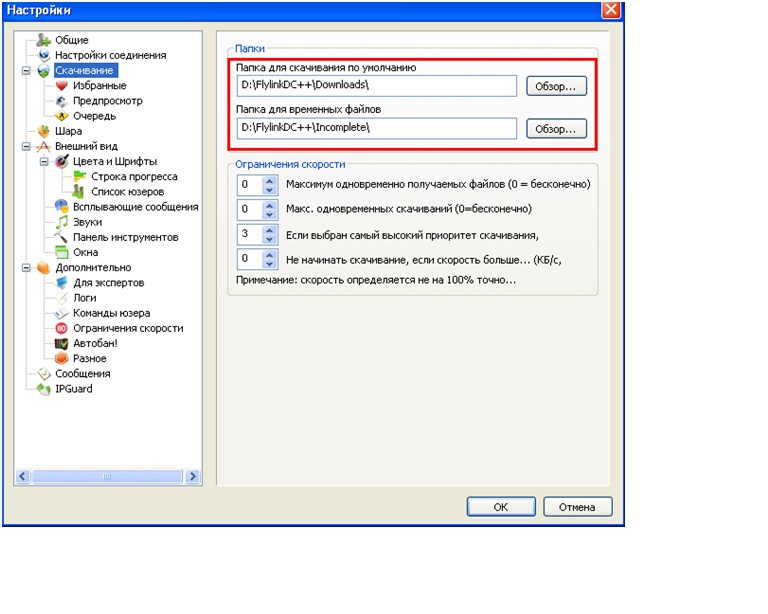Screen dimensions: 768x614
Task: Collapse the Скачивание tree node
Action: pyautogui.click(x=26, y=71)
